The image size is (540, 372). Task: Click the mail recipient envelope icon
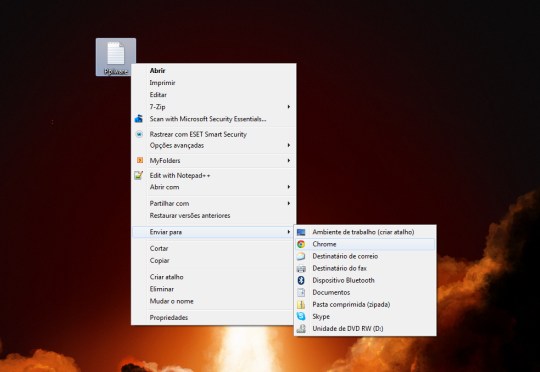coord(301,256)
